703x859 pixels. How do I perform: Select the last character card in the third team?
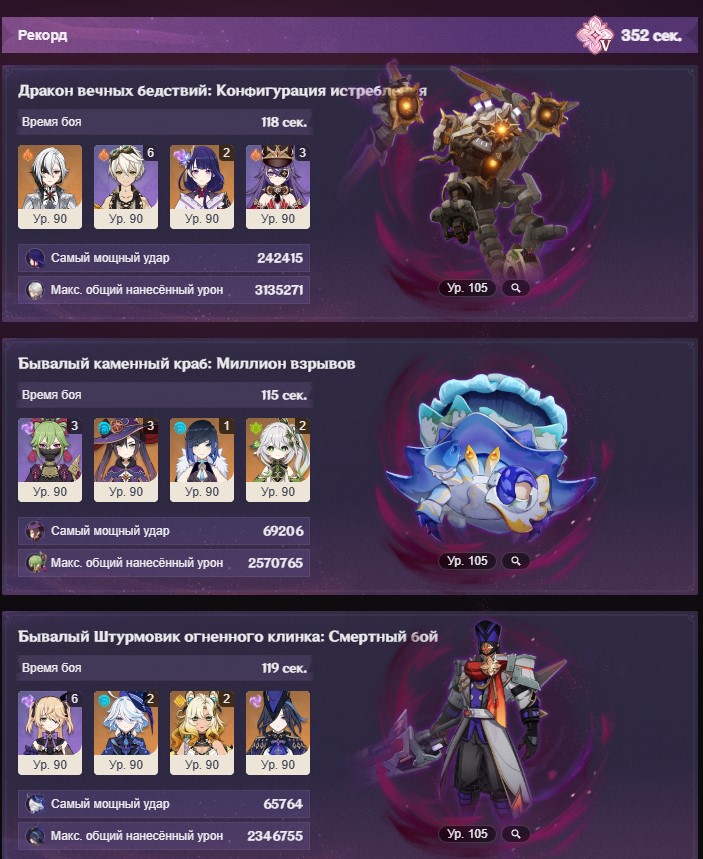pyautogui.click(x=278, y=732)
